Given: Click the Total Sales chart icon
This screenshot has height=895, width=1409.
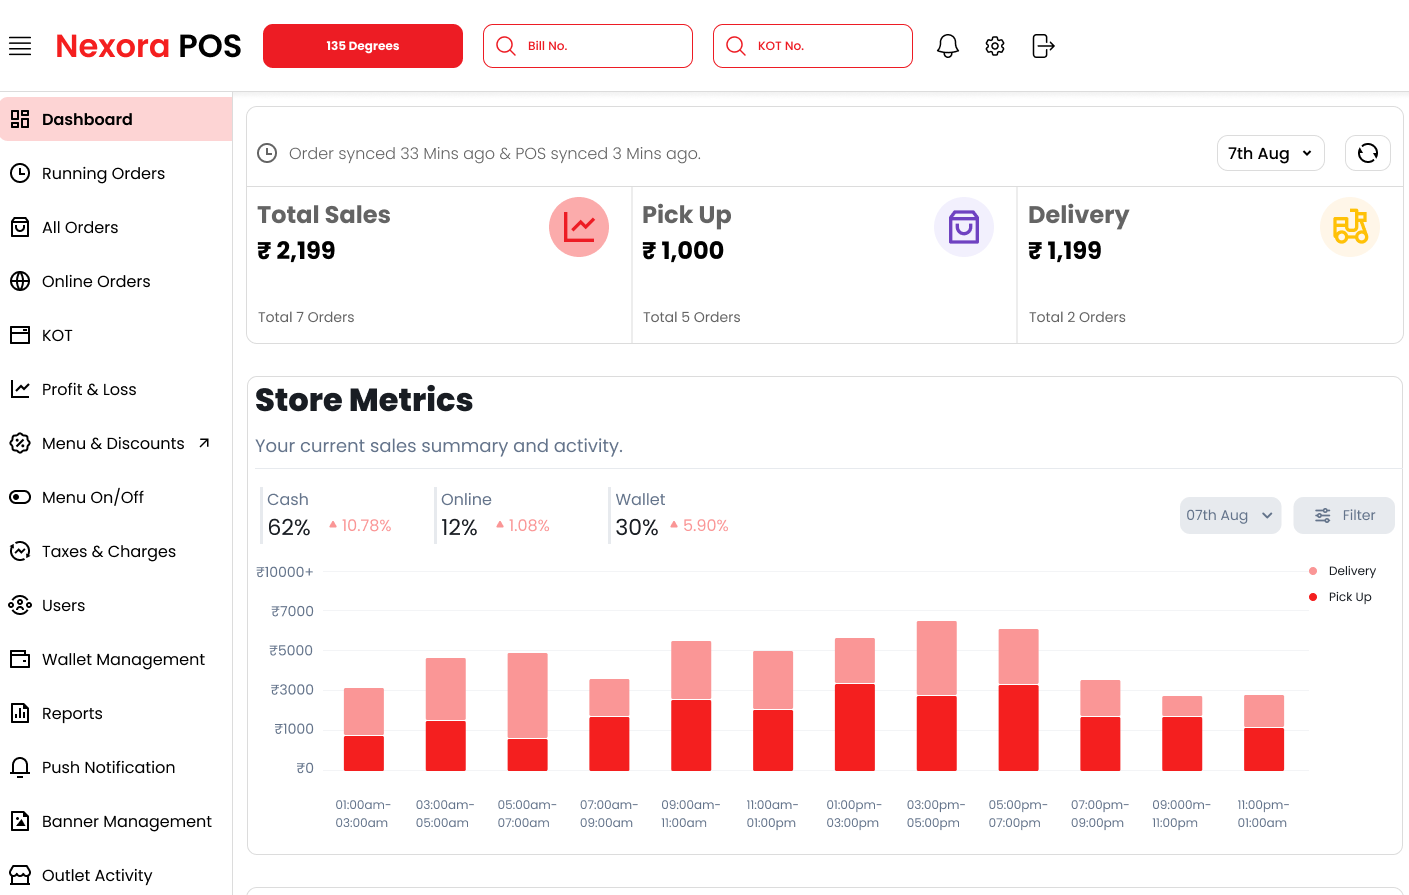Looking at the screenshot, I should coord(578,227).
